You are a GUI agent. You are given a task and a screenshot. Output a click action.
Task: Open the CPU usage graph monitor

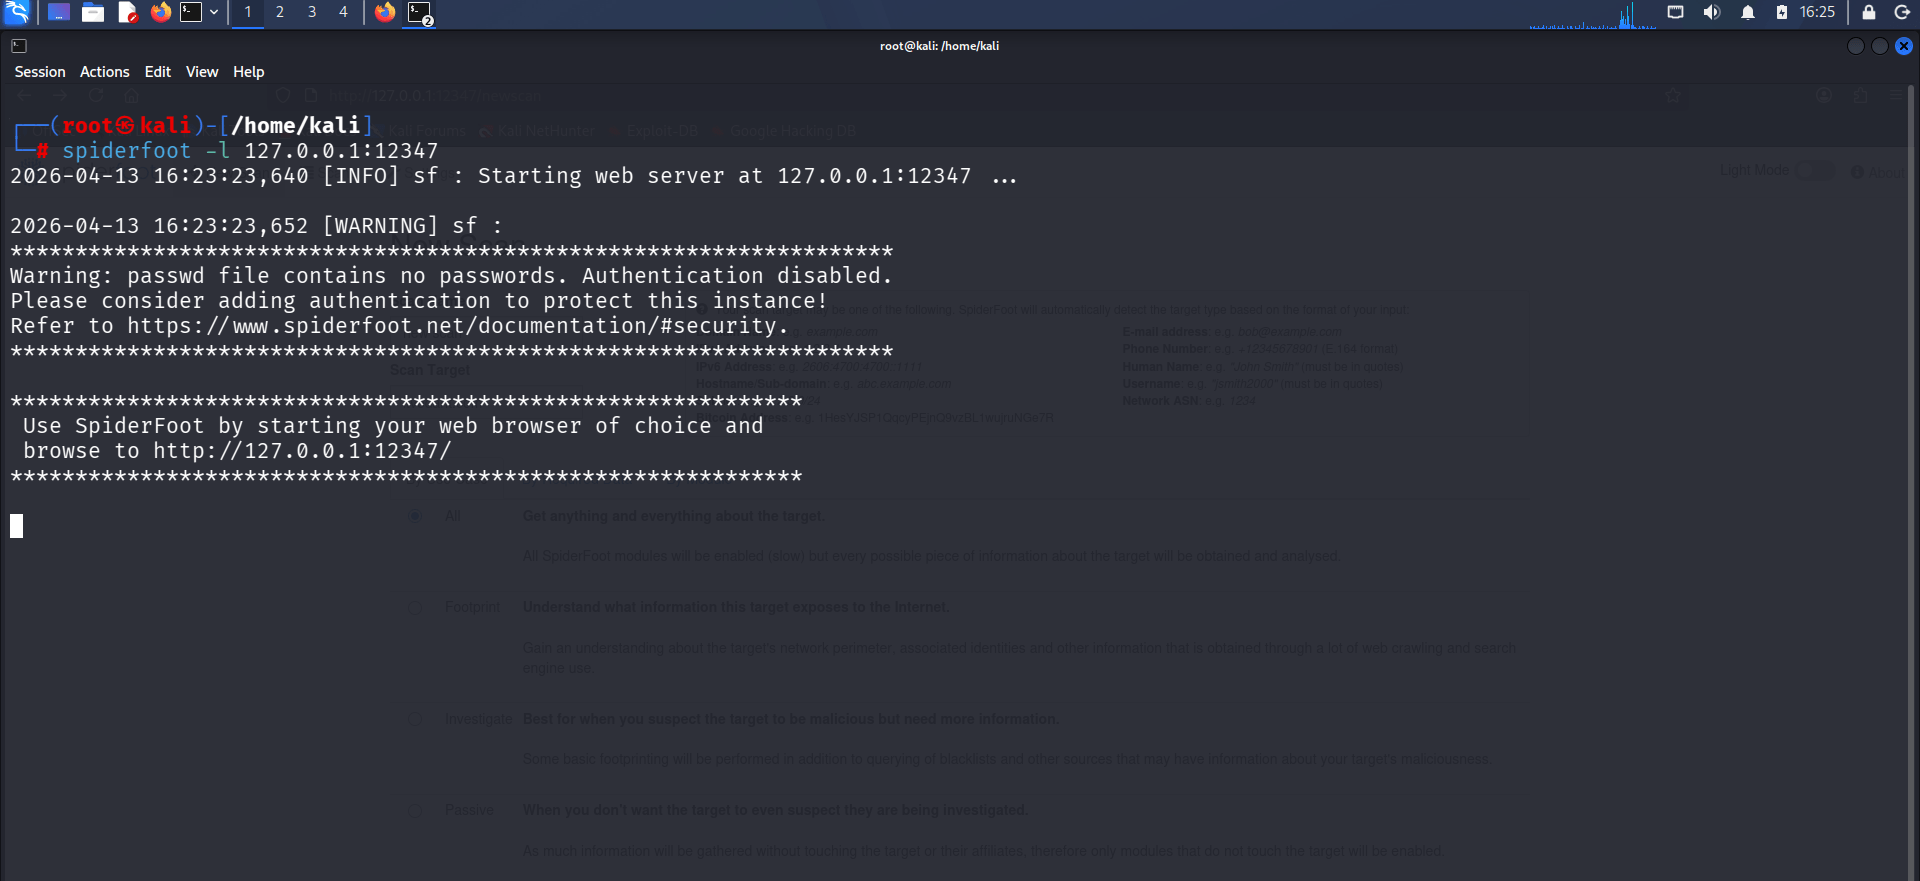1592,14
